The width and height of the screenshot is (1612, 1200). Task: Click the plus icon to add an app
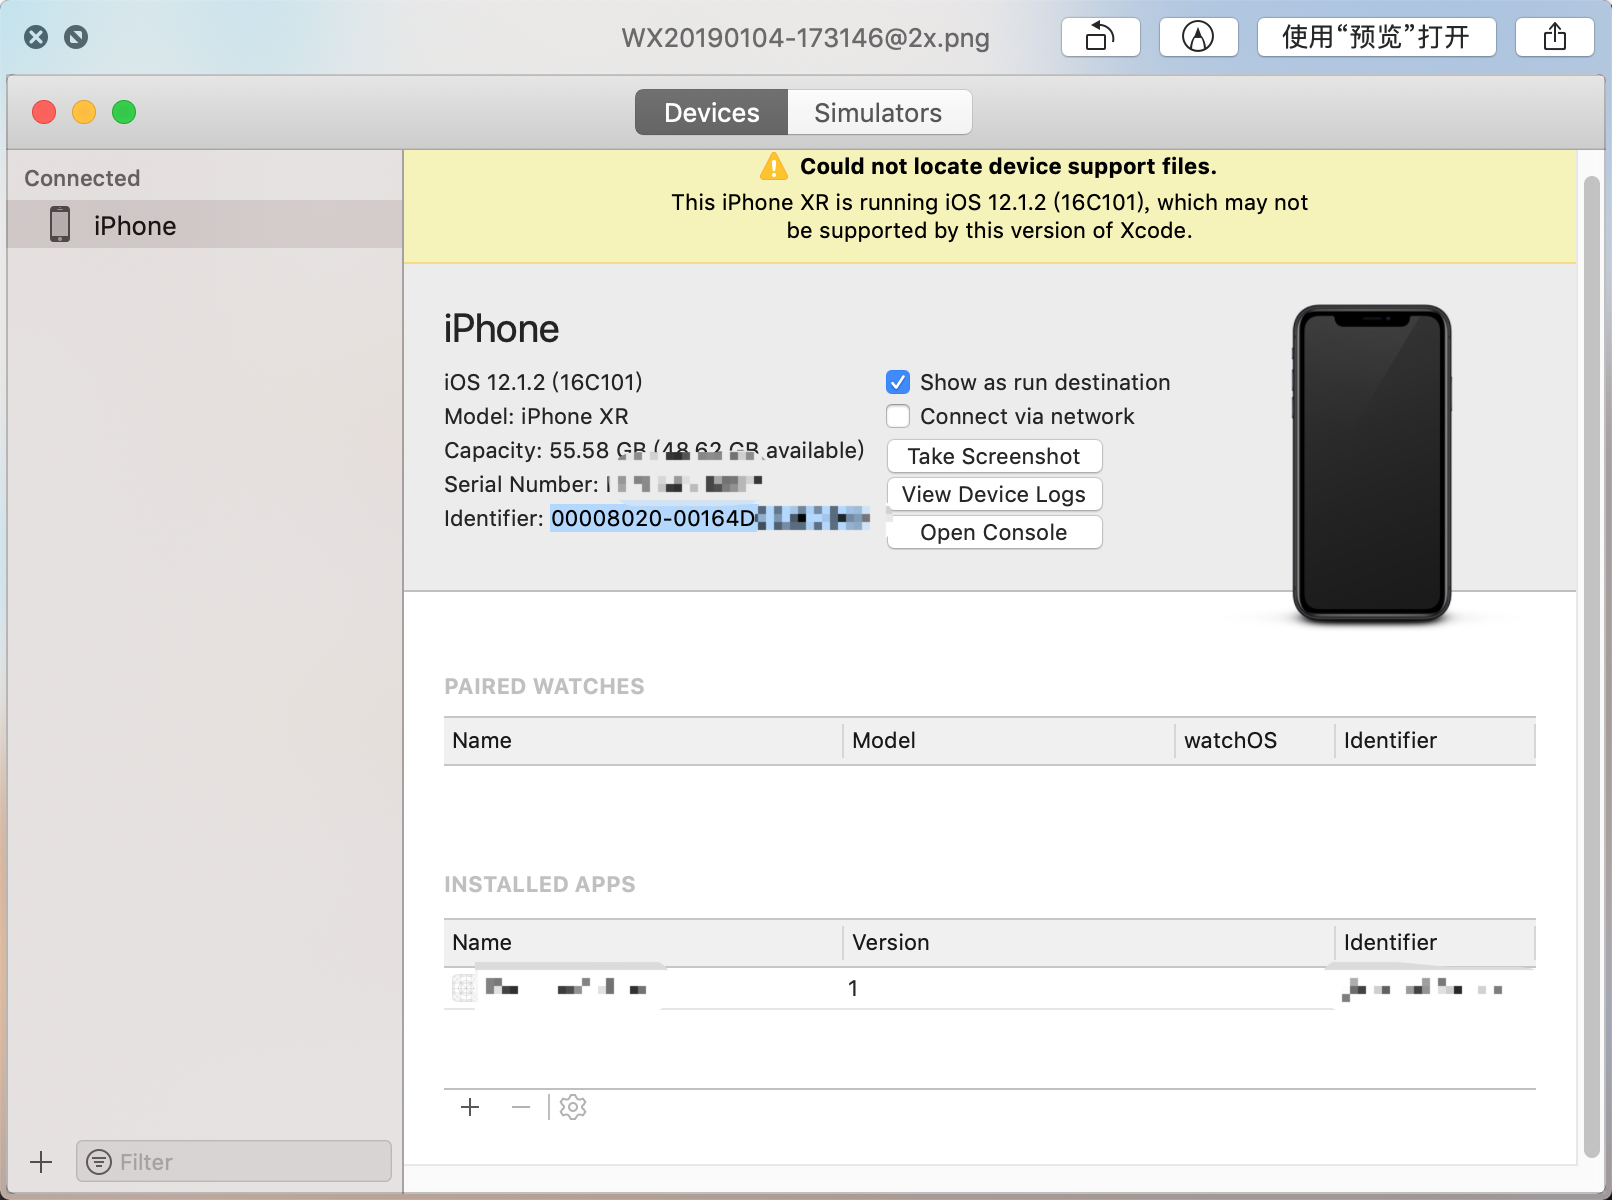coord(470,1107)
